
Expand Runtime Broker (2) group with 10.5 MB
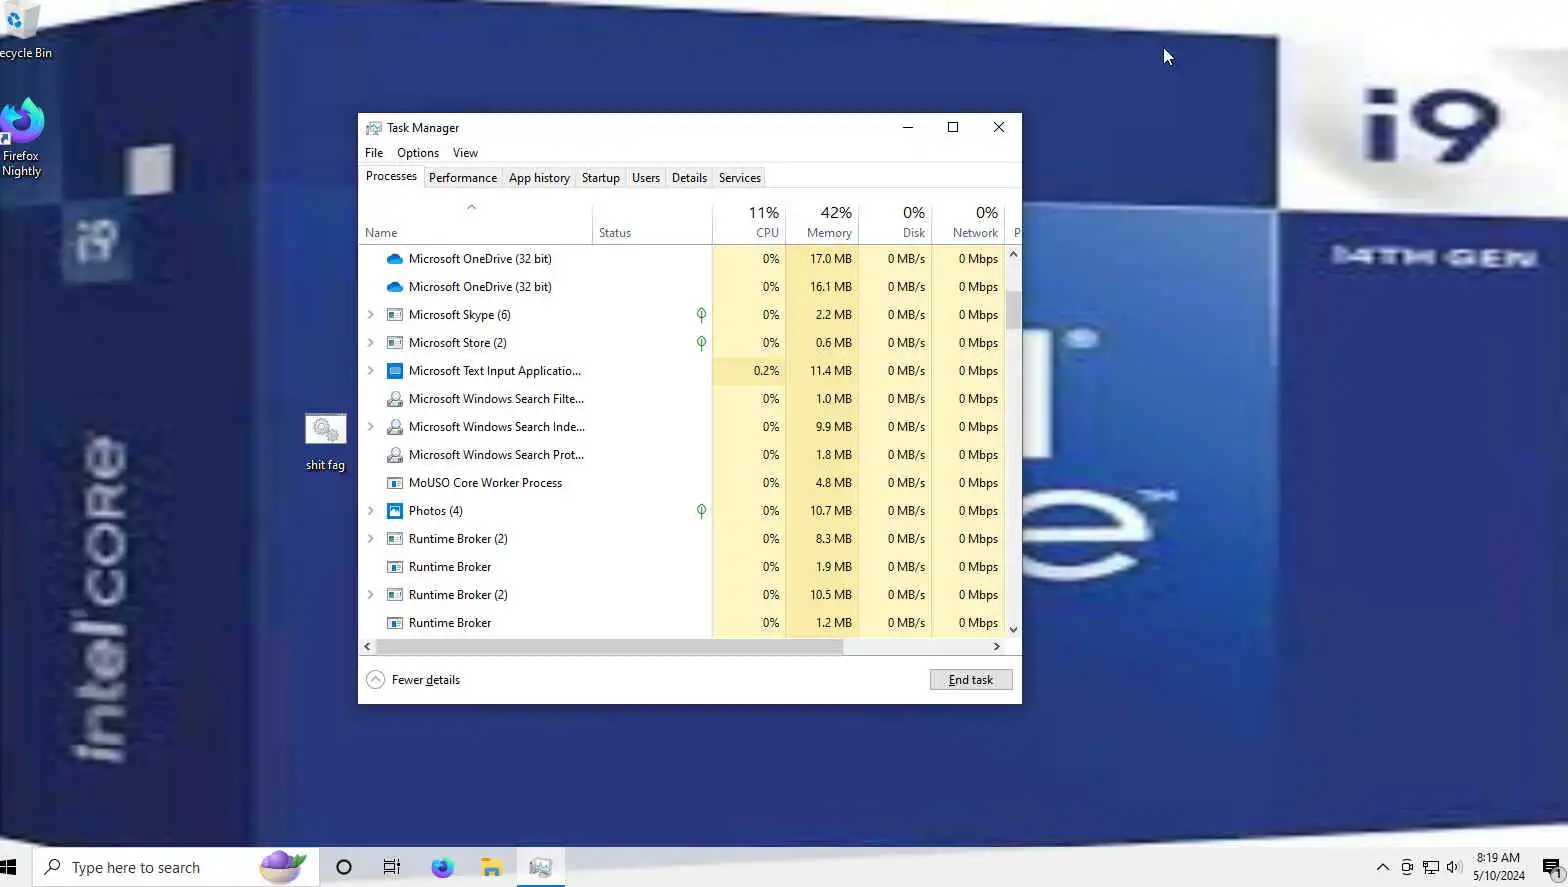(x=370, y=595)
